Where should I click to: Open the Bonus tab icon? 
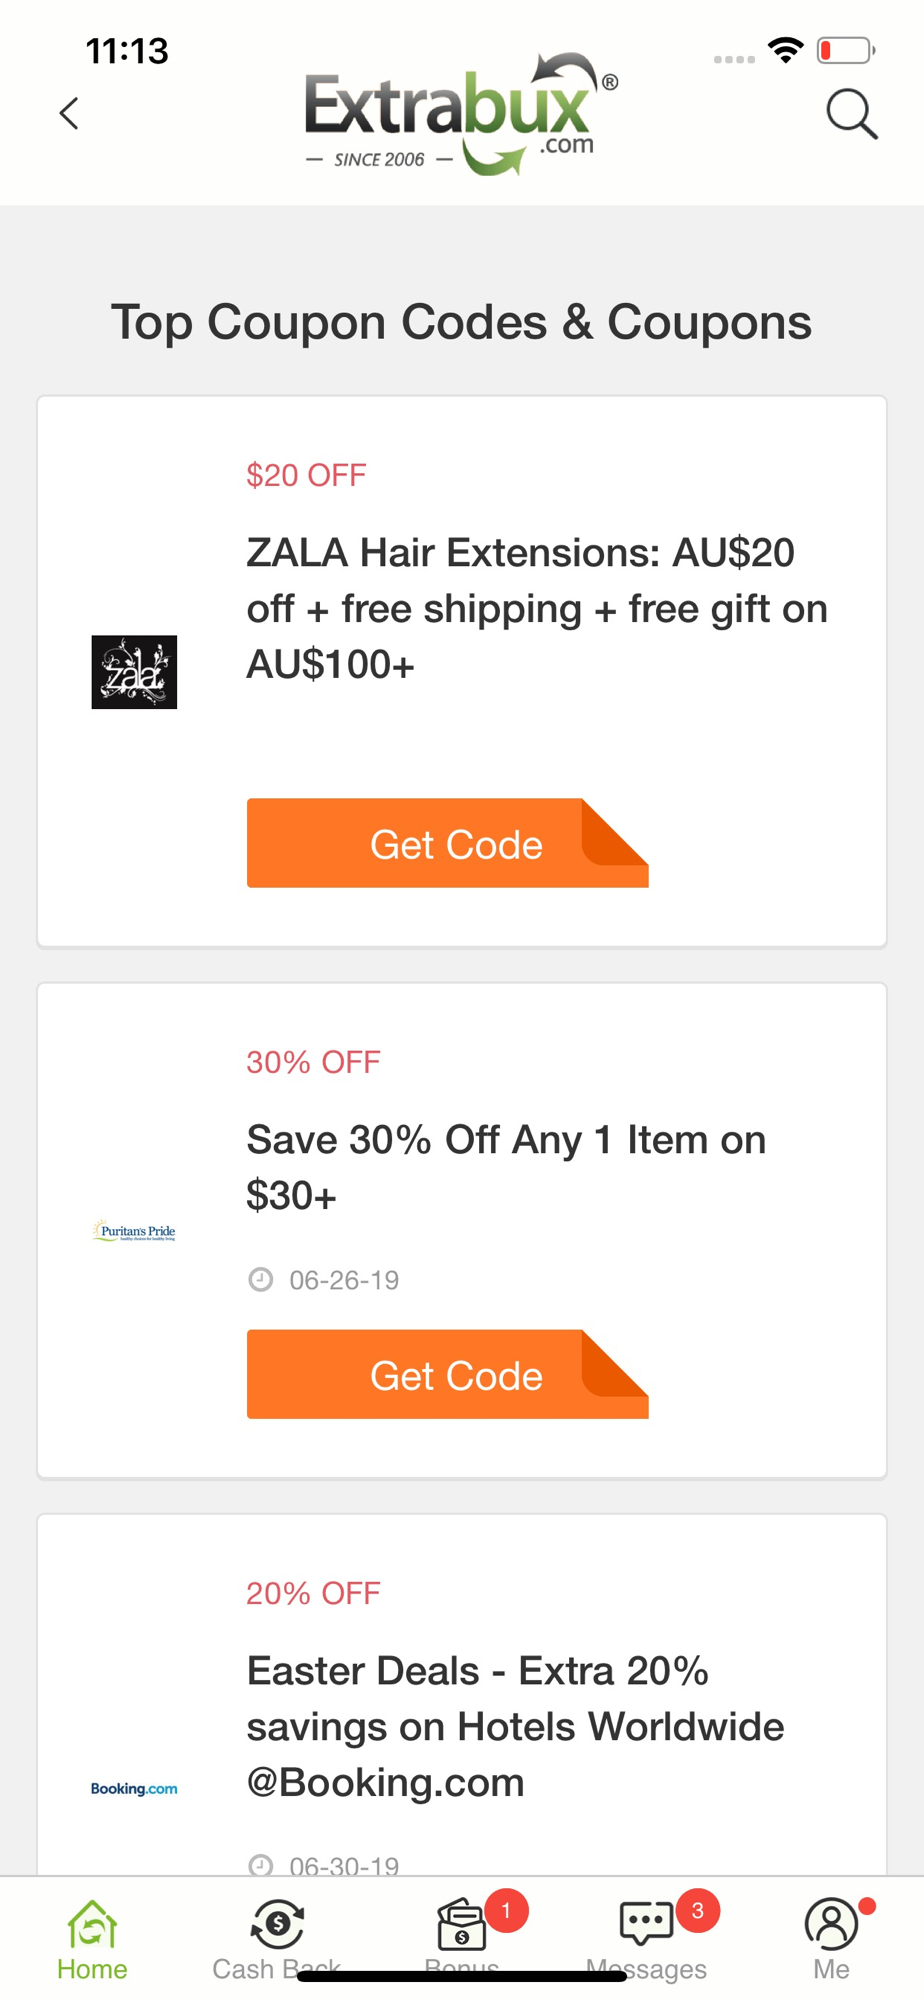461,1924
